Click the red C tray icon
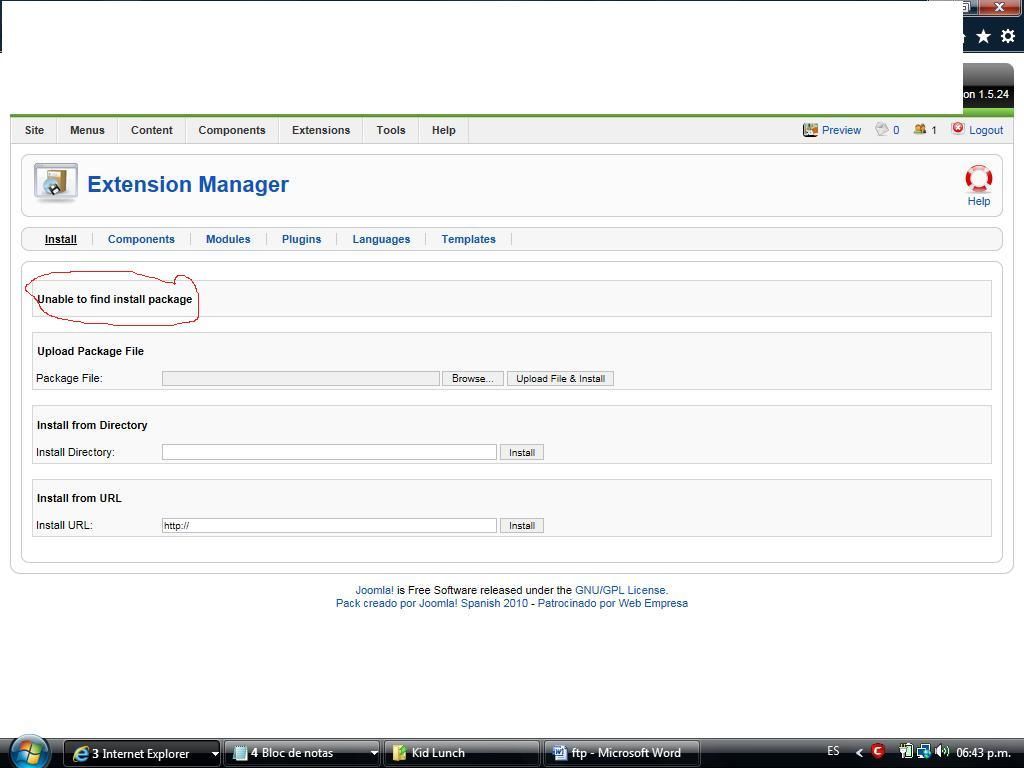 (x=878, y=751)
